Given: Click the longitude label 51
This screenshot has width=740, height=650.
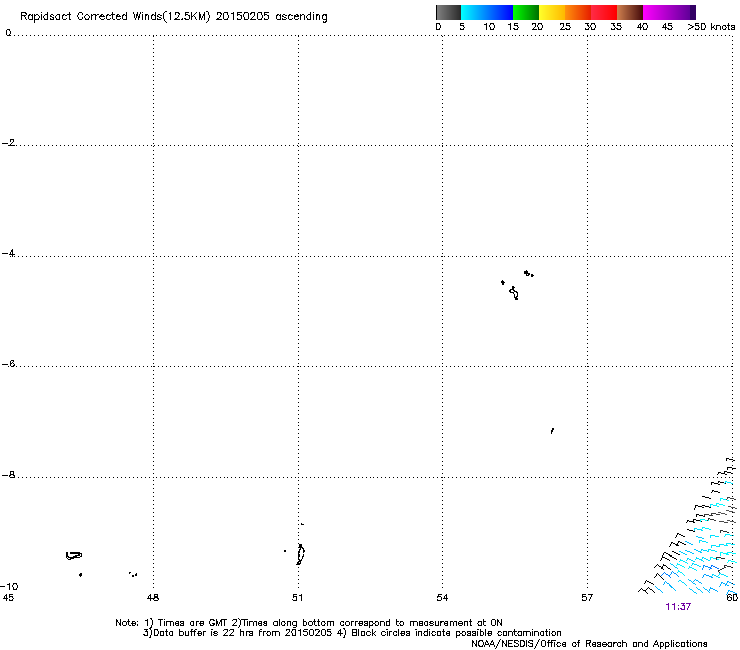Looking at the screenshot, I should pyautogui.click(x=297, y=598).
